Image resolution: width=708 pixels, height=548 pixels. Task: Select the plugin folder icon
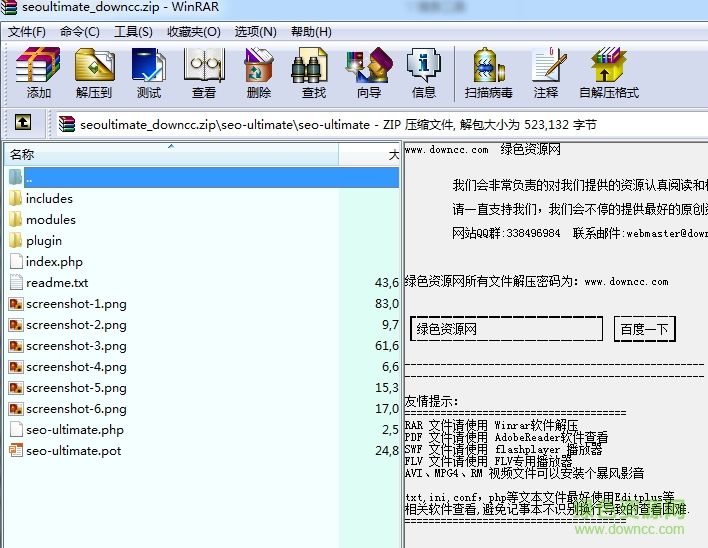[x=15, y=240]
